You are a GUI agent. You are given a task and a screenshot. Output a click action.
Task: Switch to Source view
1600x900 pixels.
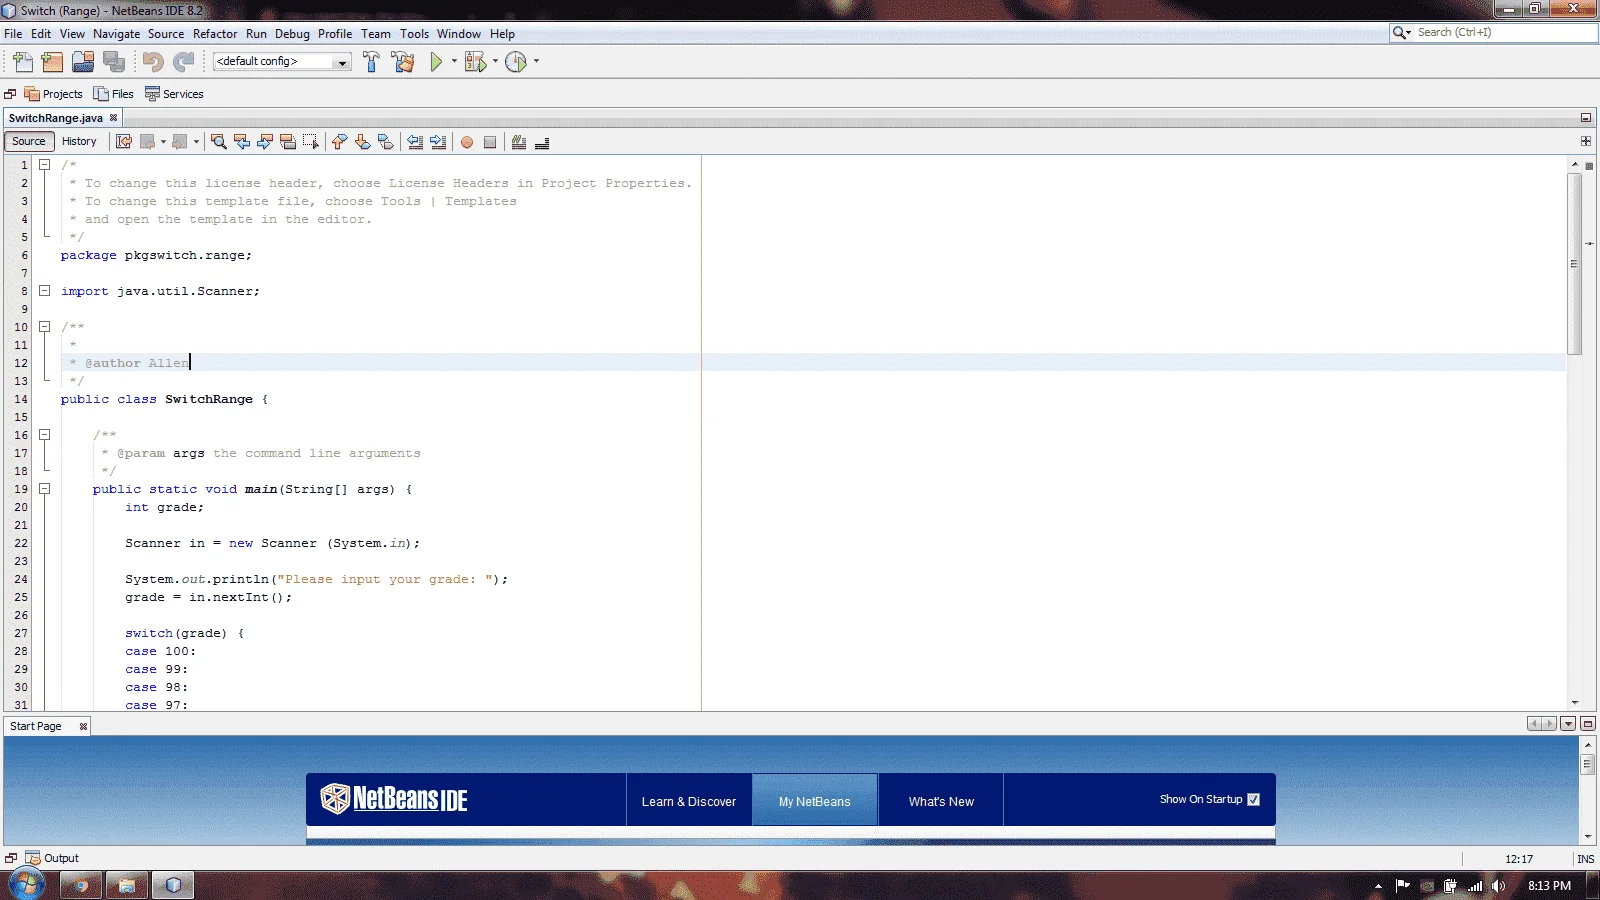coord(29,142)
